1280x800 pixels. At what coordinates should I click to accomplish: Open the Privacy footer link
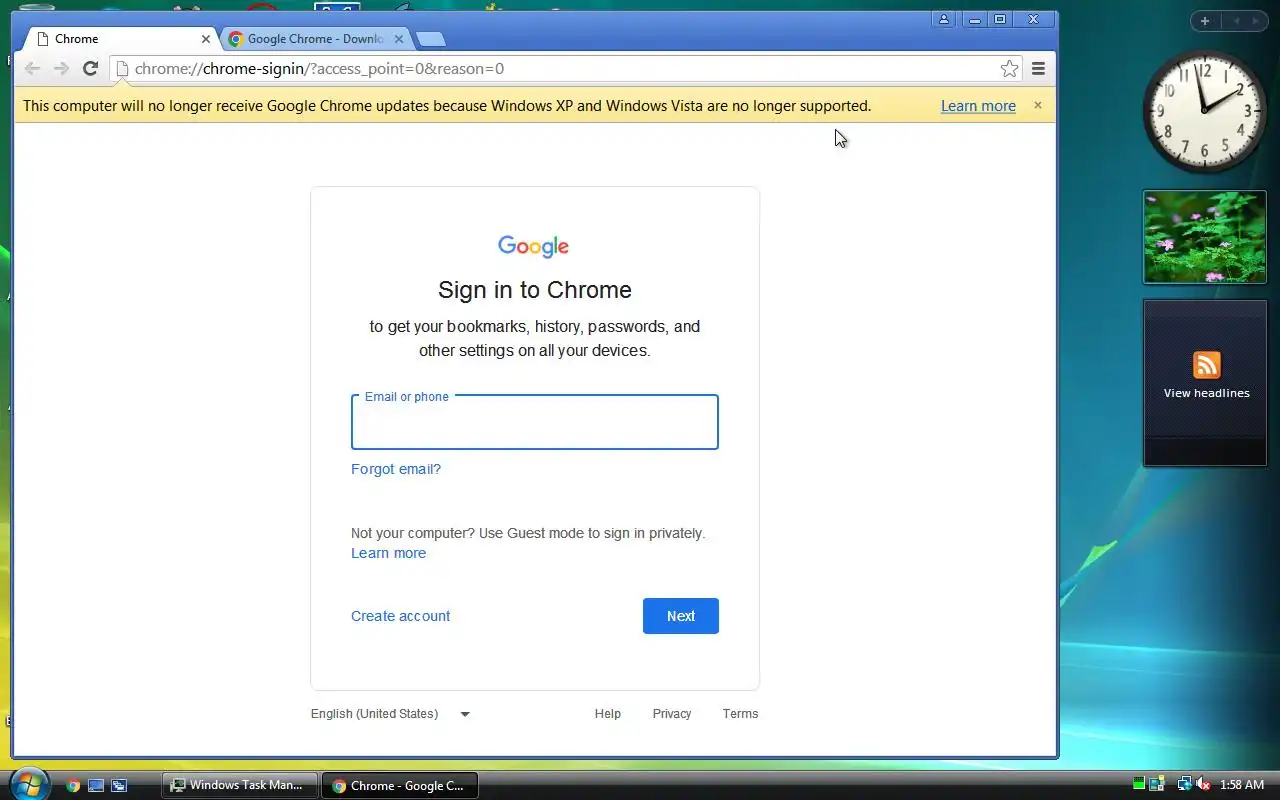point(672,714)
